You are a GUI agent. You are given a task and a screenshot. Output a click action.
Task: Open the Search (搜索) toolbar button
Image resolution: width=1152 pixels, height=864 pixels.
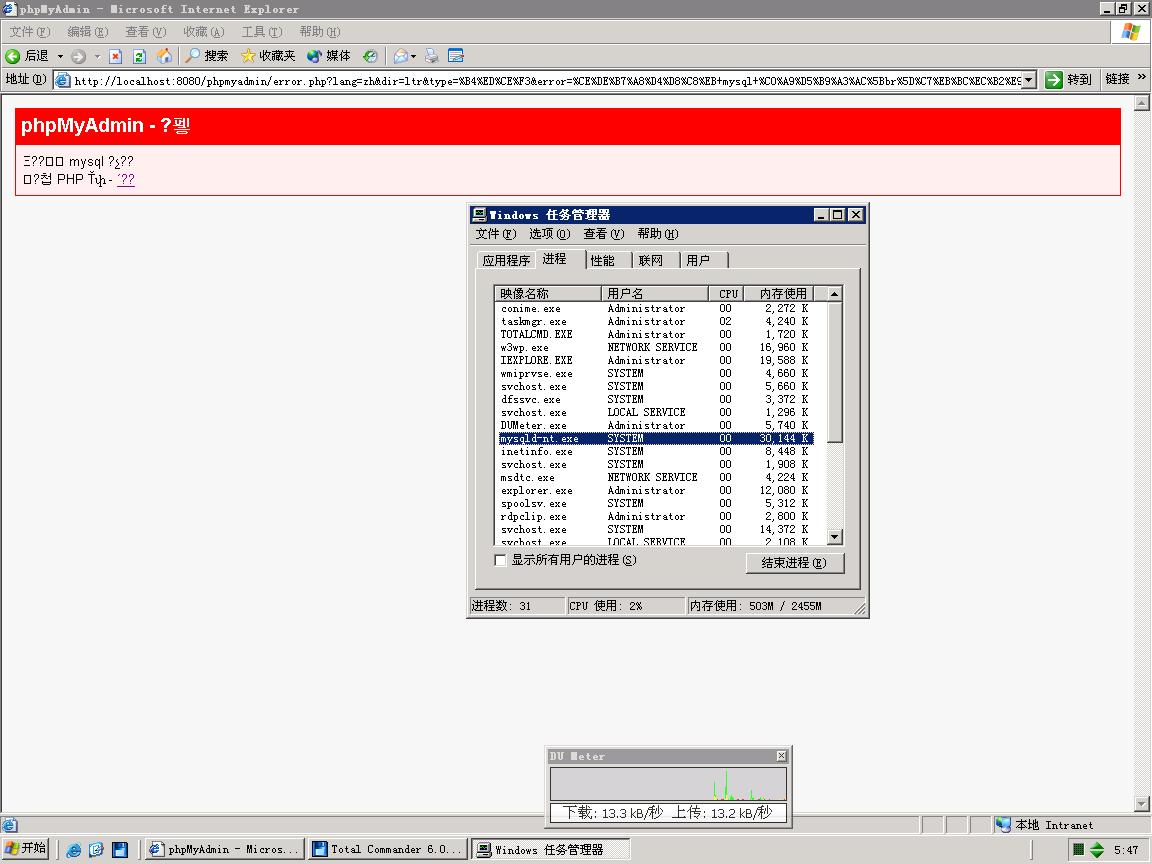tap(206, 56)
